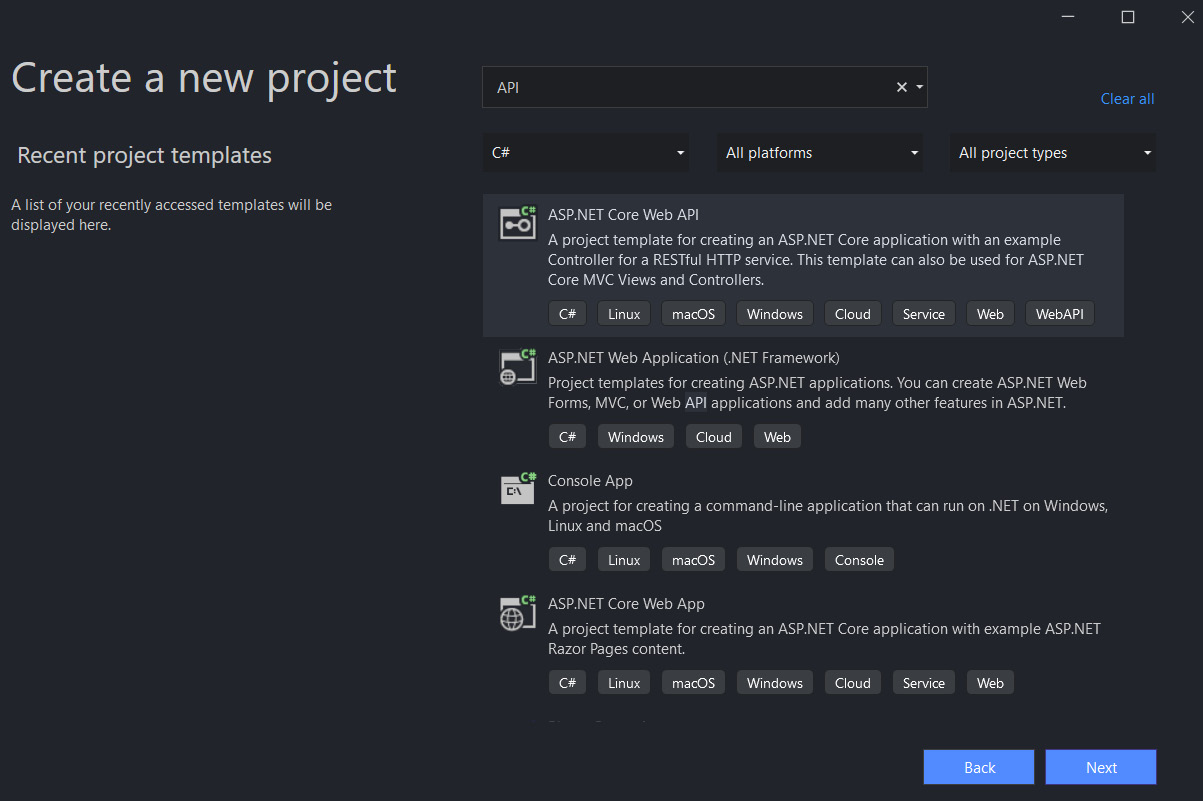Image resolution: width=1203 pixels, height=801 pixels.
Task: Open the C# language filter dropdown
Action: click(586, 153)
